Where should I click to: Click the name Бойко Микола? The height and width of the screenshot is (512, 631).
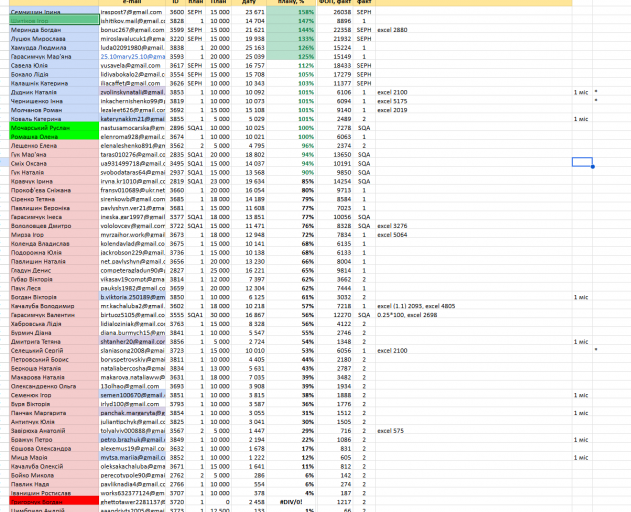click(x=54, y=475)
